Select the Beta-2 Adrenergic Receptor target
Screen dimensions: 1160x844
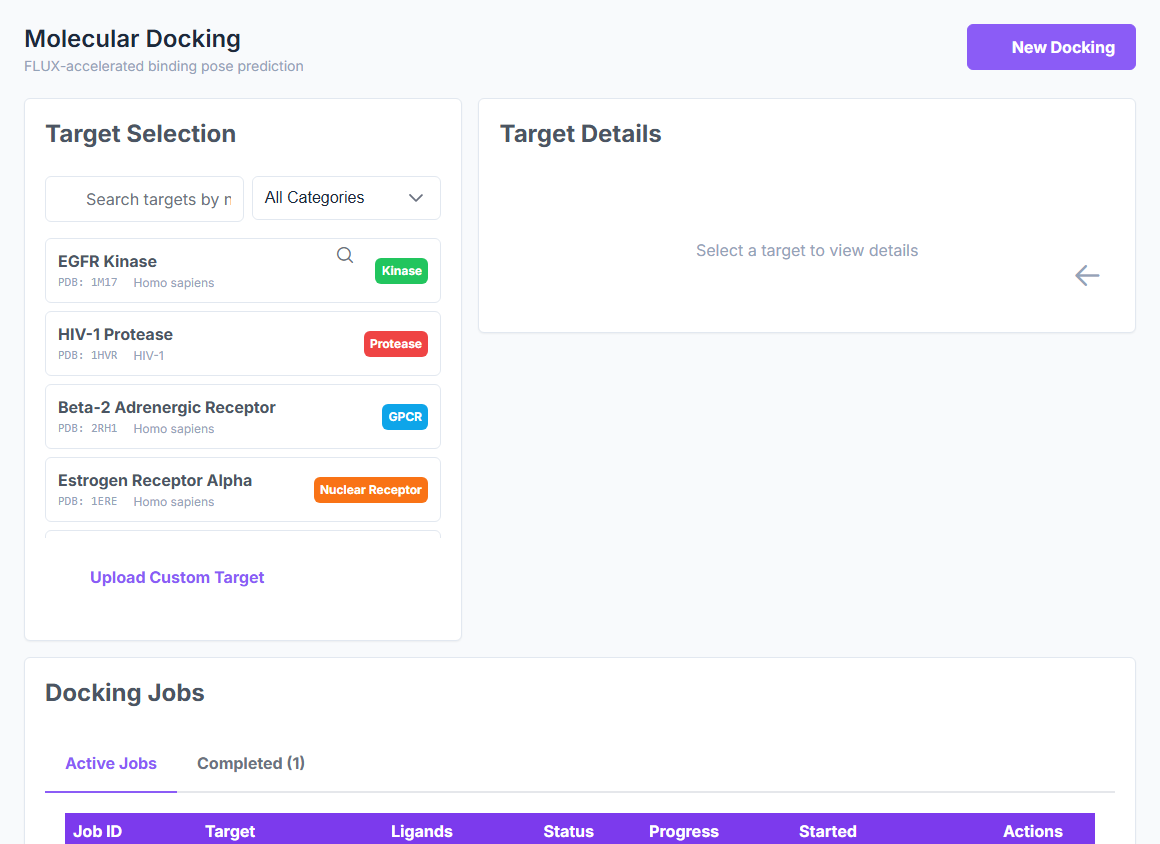click(243, 416)
